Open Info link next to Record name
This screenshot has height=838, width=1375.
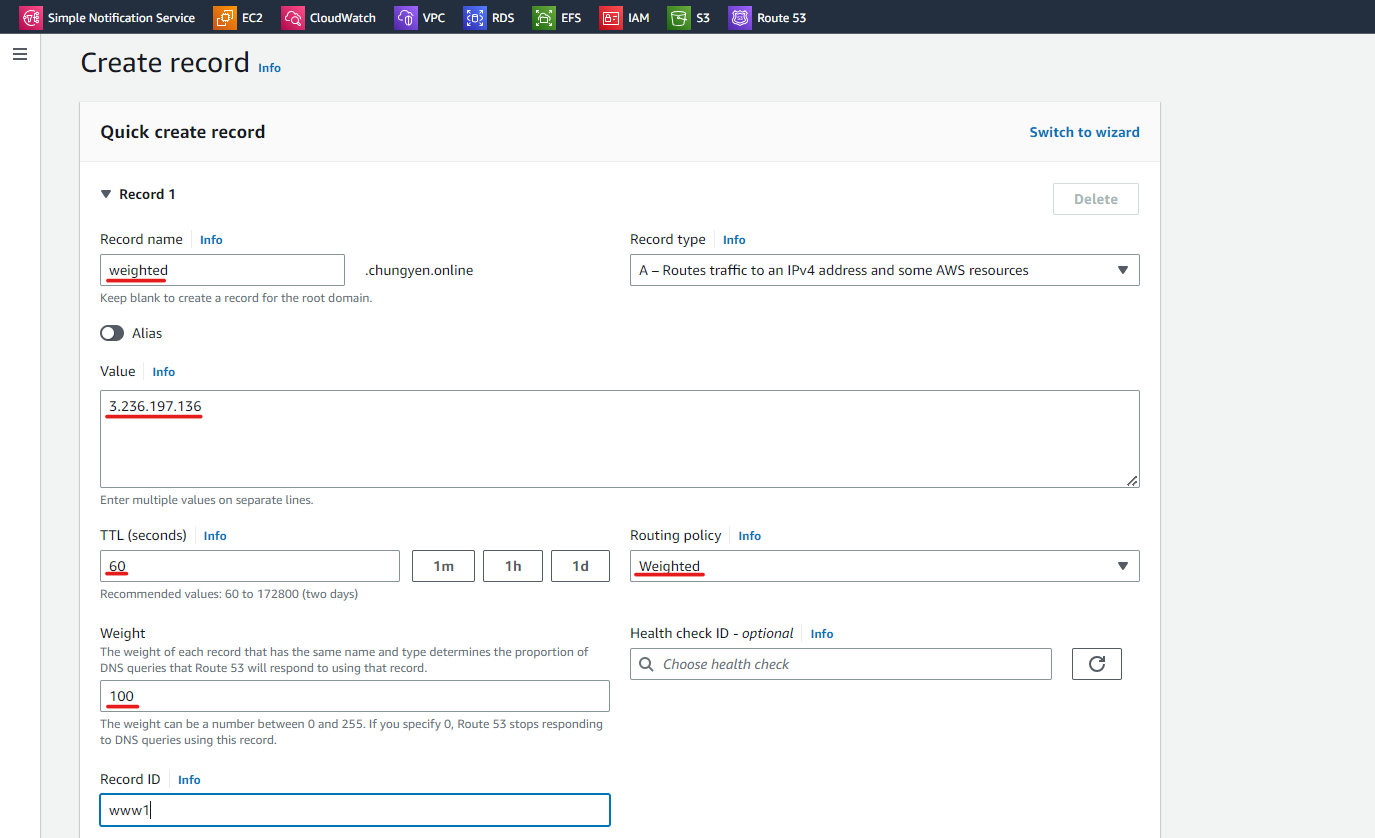click(x=211, y=240)
